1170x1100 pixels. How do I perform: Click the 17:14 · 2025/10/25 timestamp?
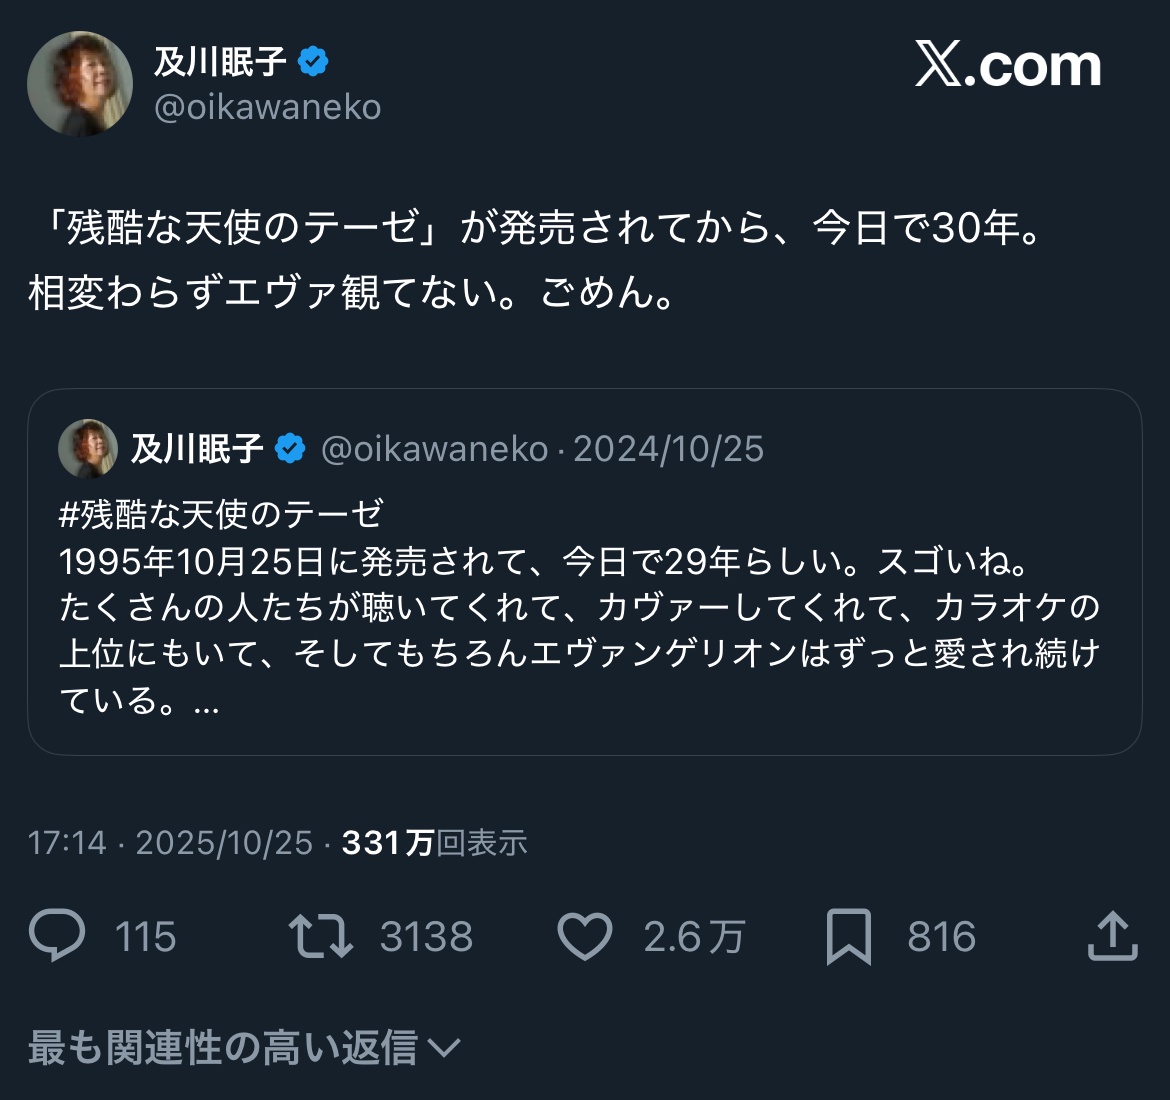[x=170, y=843]
